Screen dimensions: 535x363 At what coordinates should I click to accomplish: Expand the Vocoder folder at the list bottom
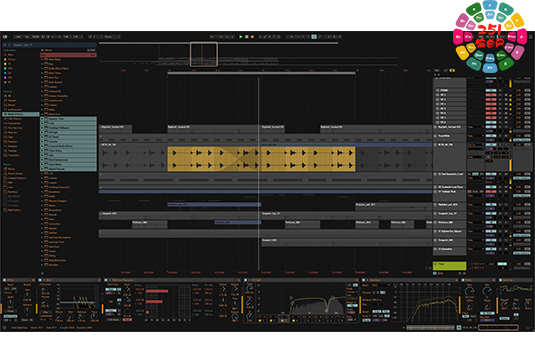point(42,265)
